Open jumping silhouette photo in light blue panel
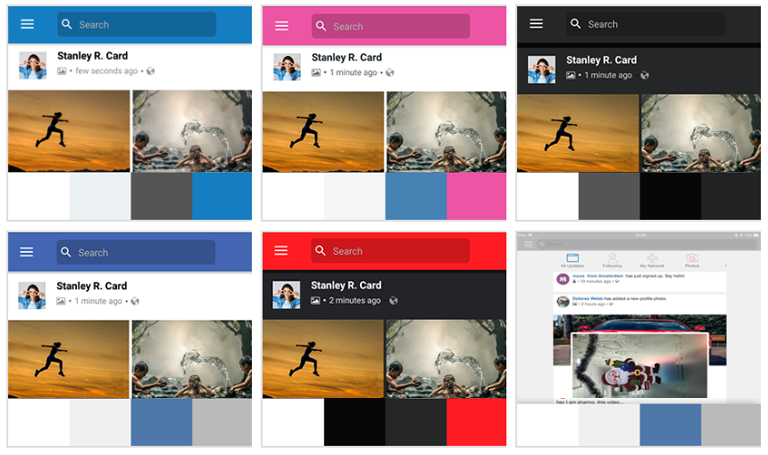 tap(69, 131)
